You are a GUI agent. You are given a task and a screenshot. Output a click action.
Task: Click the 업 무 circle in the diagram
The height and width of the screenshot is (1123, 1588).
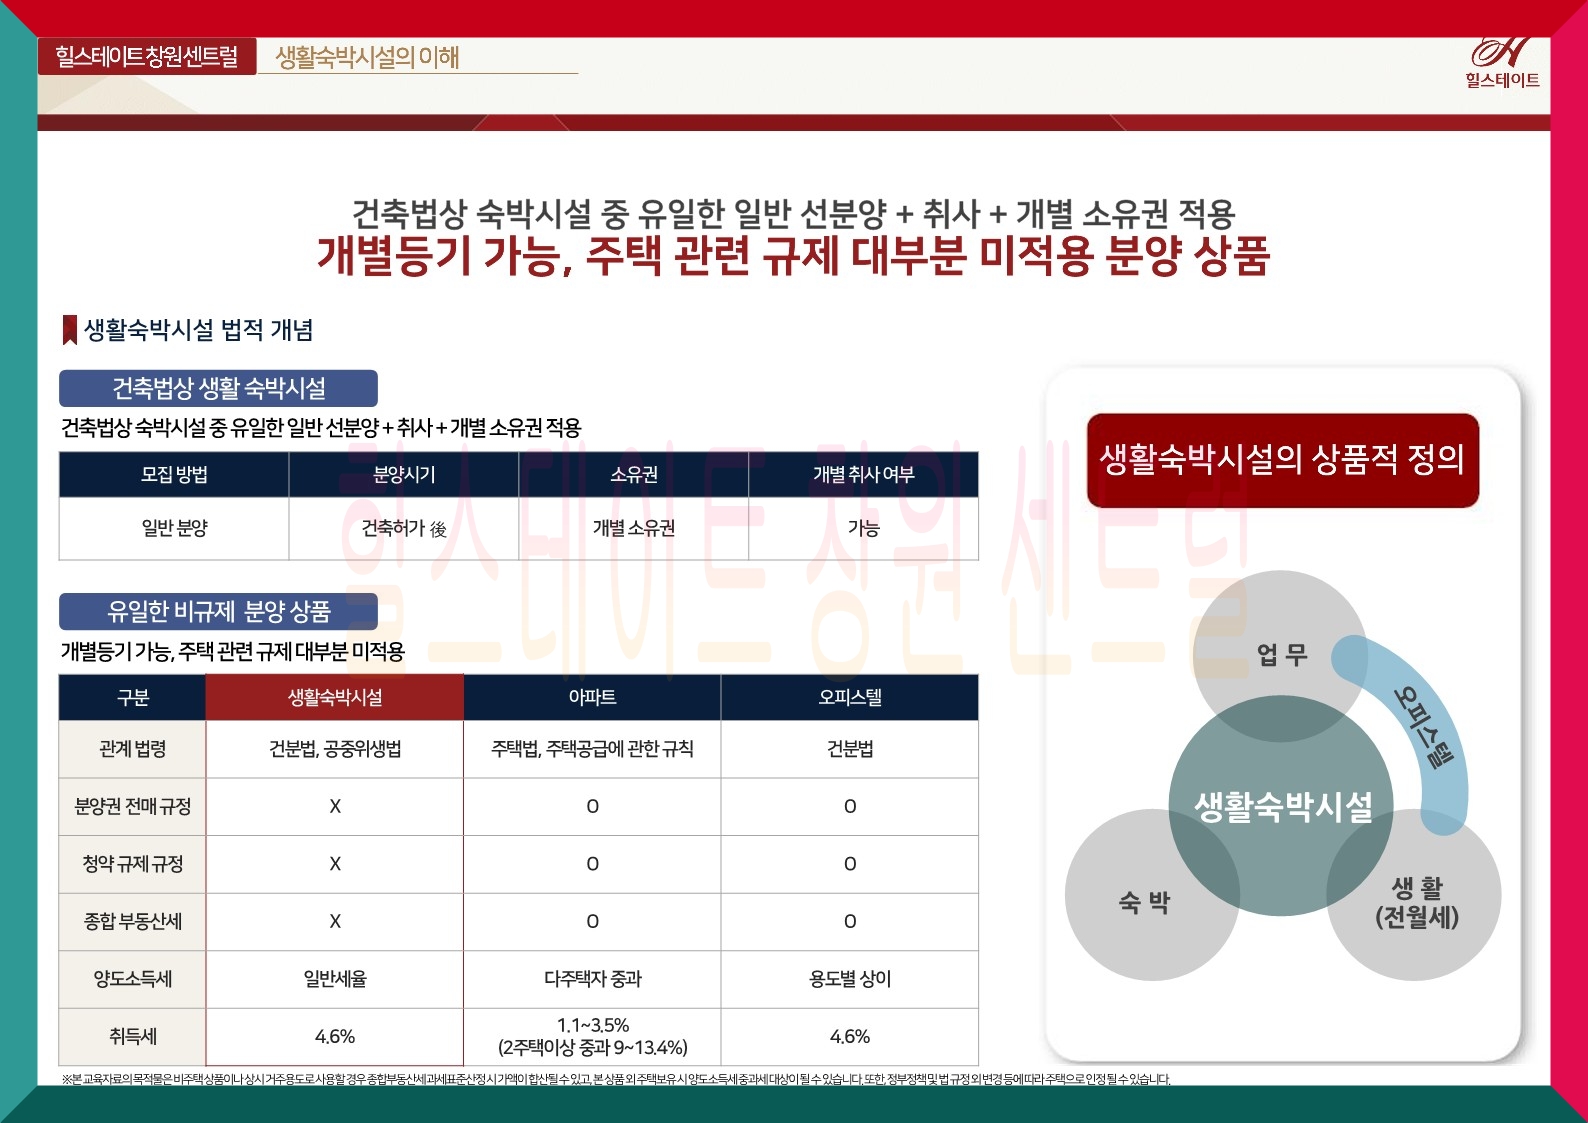[1281, 655]
